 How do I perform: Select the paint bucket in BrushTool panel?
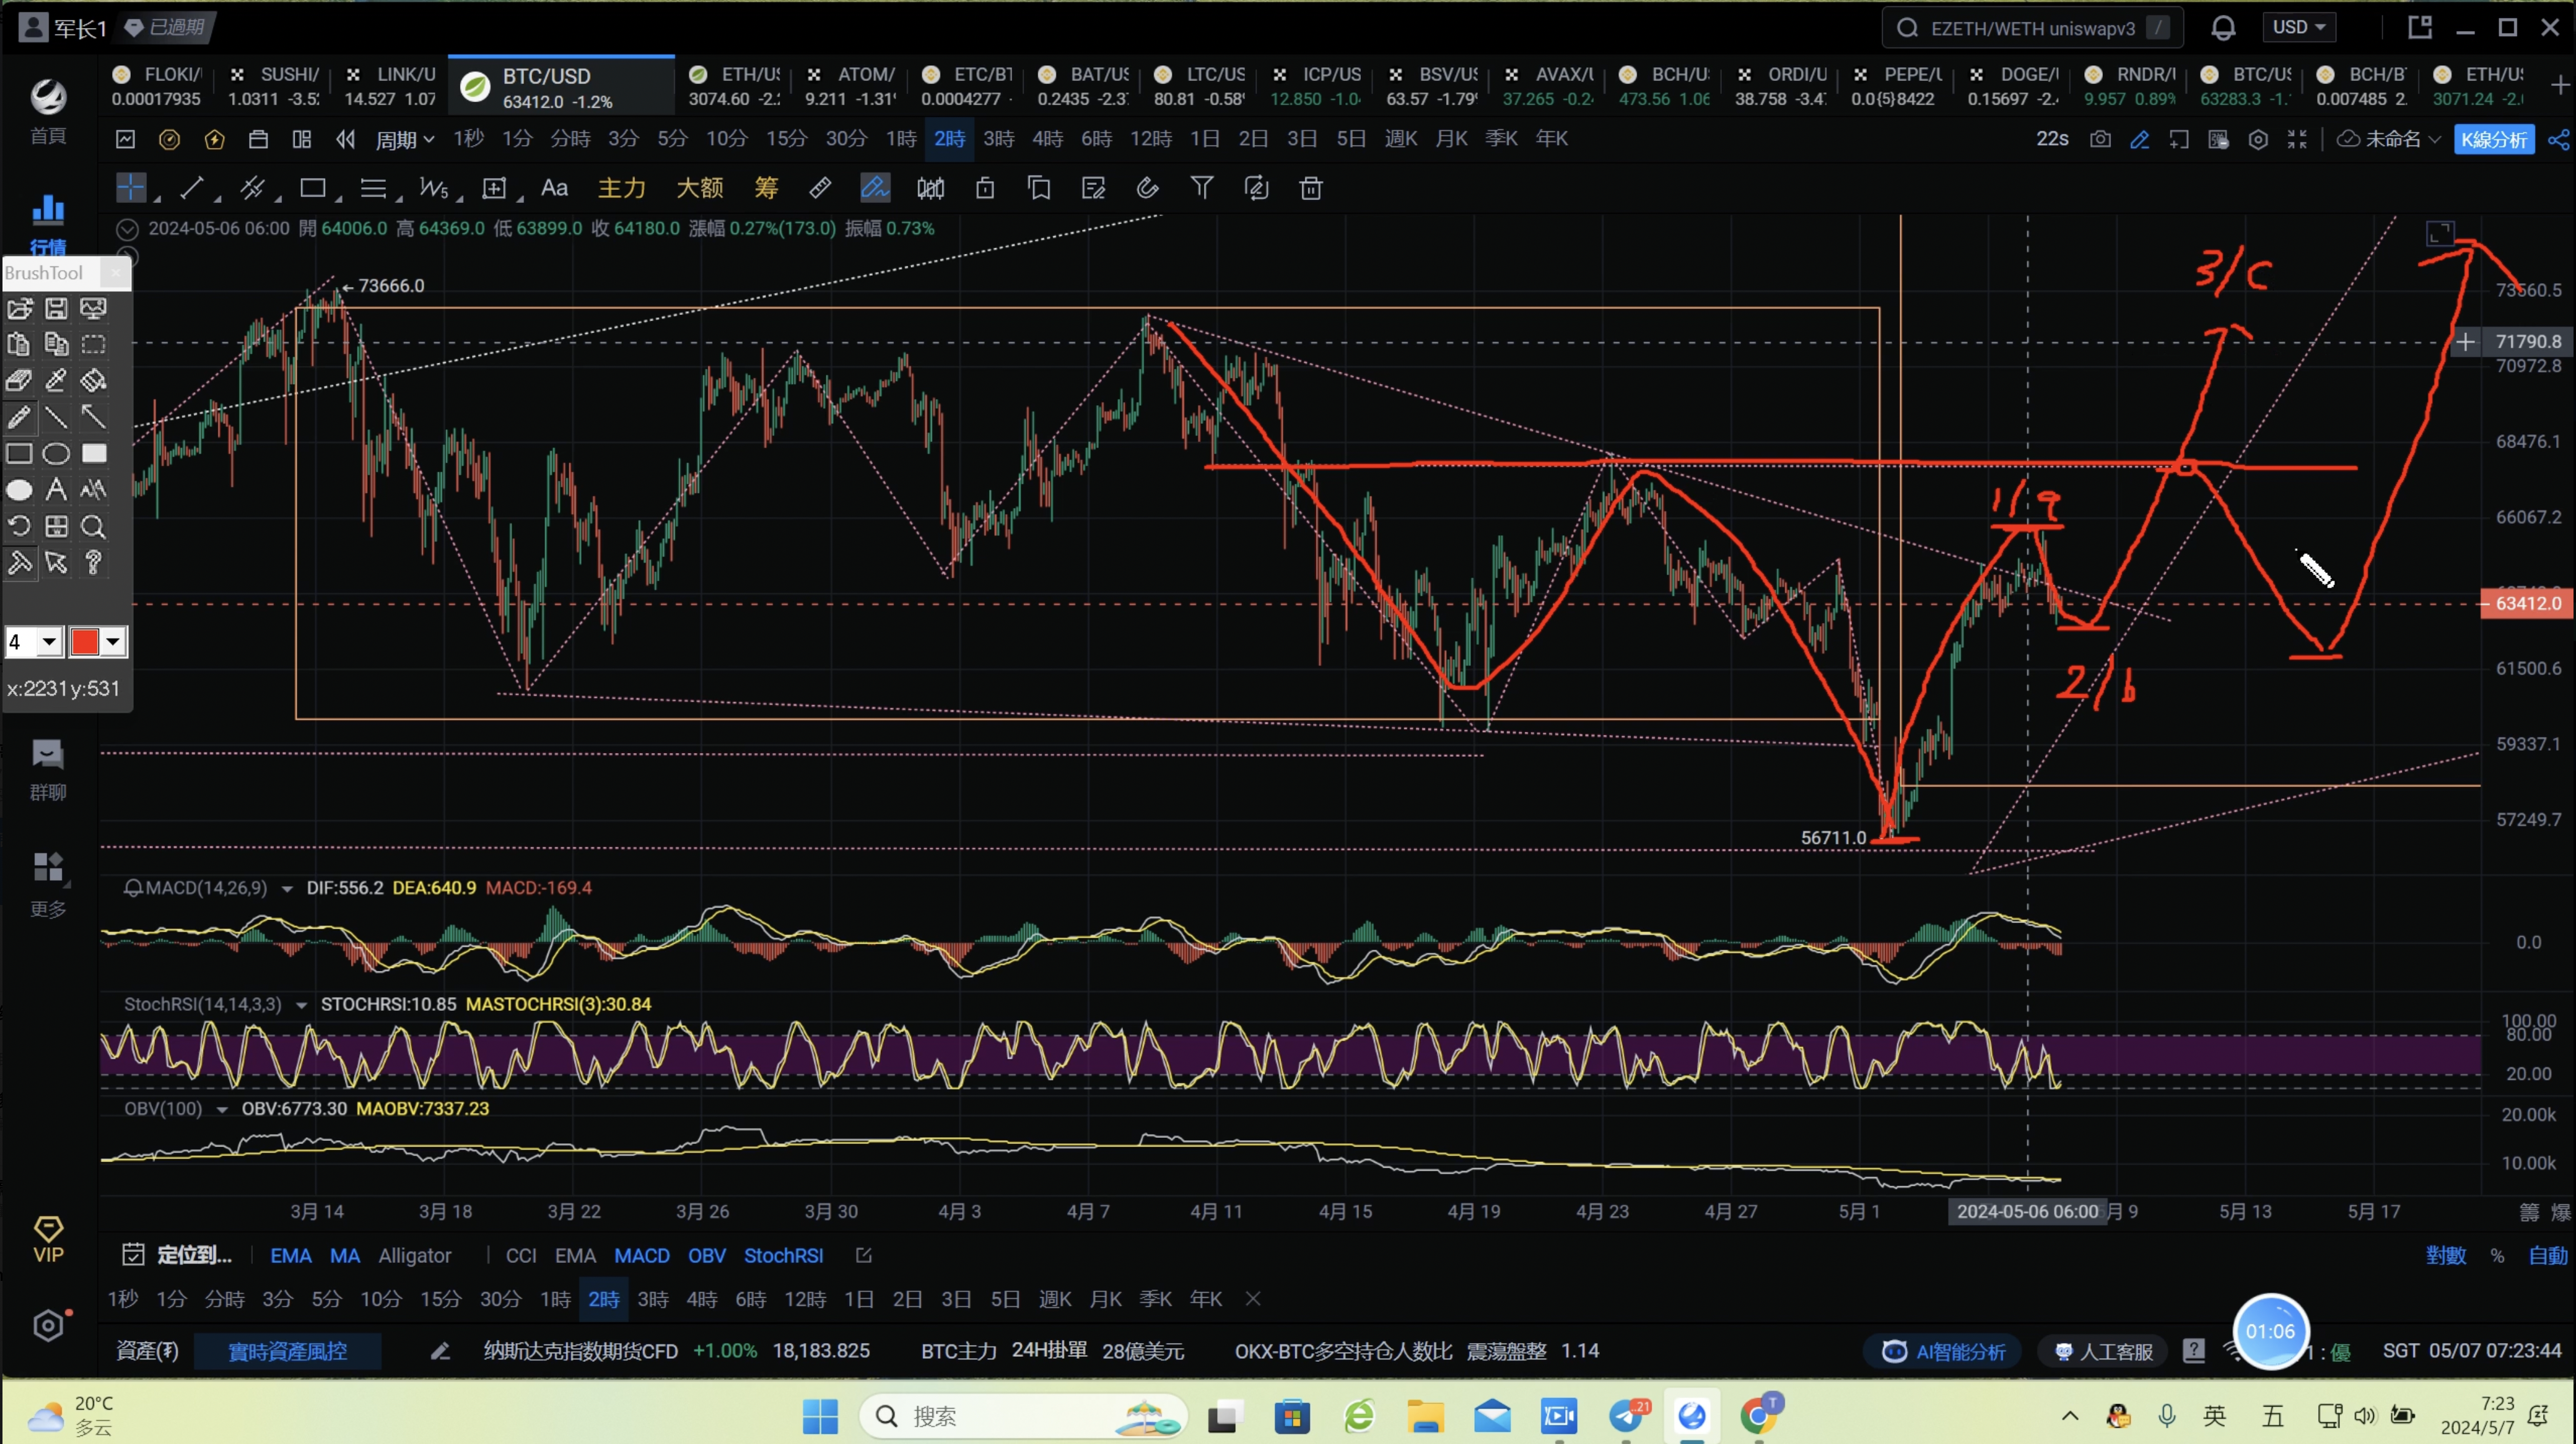(x=93, y=380)
